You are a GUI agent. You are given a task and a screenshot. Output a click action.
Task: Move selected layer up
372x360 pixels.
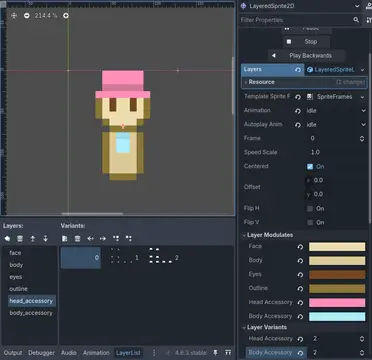pyautogui.click(x=33, y=239)
